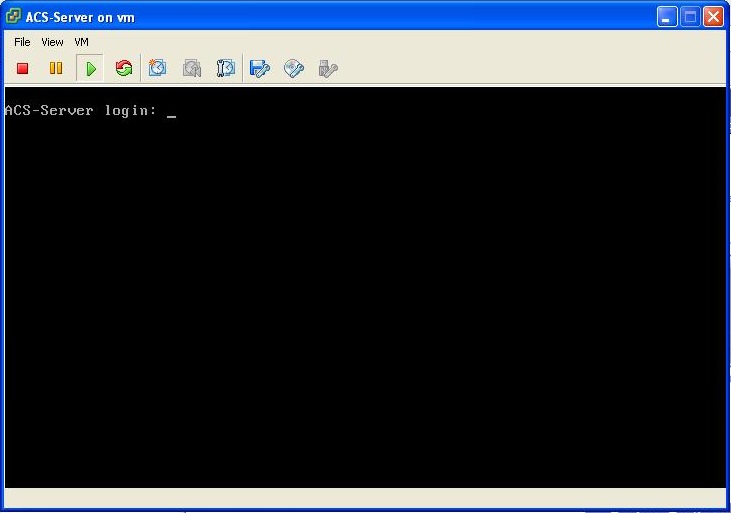Power on the VM with green play
The width and height of the screenshot is (731, 513).
[x=90, y=68]
